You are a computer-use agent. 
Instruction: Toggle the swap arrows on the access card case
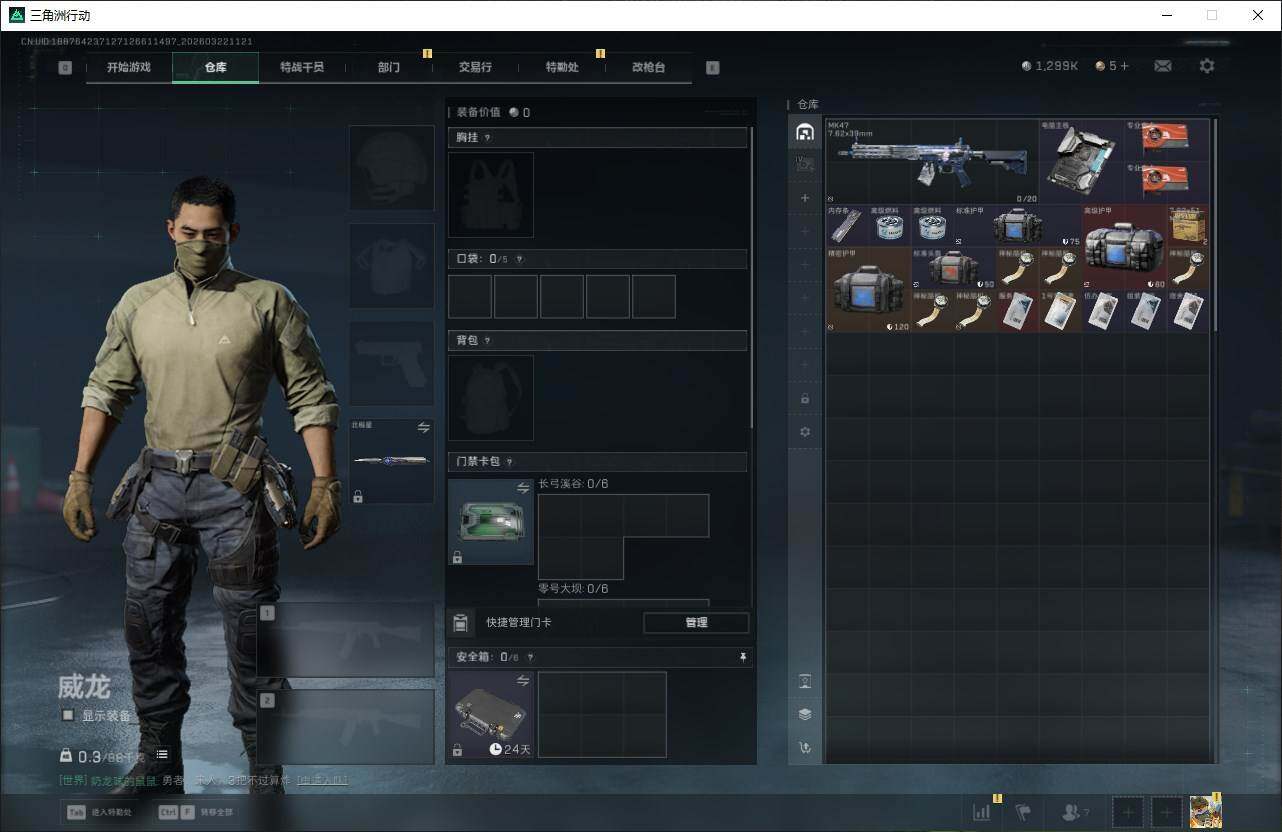[523, 488]
